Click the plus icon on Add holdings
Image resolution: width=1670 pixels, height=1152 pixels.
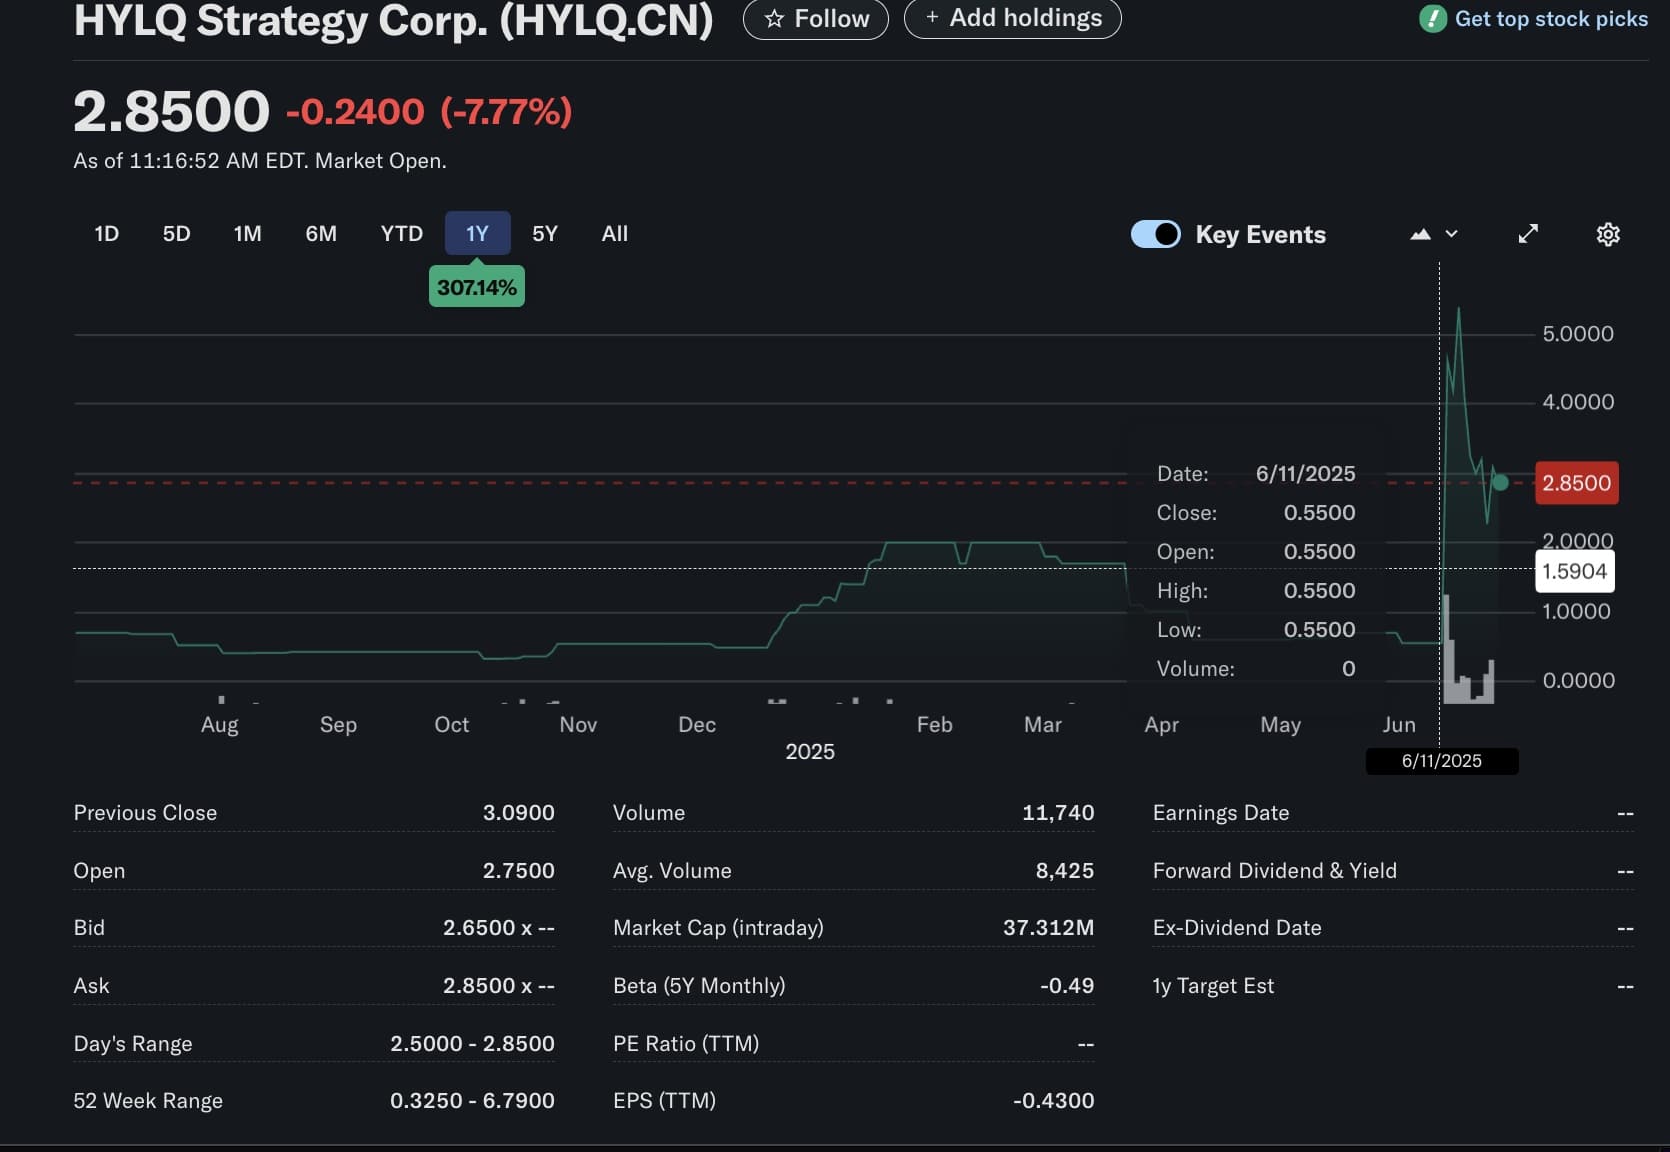(931, 19)
